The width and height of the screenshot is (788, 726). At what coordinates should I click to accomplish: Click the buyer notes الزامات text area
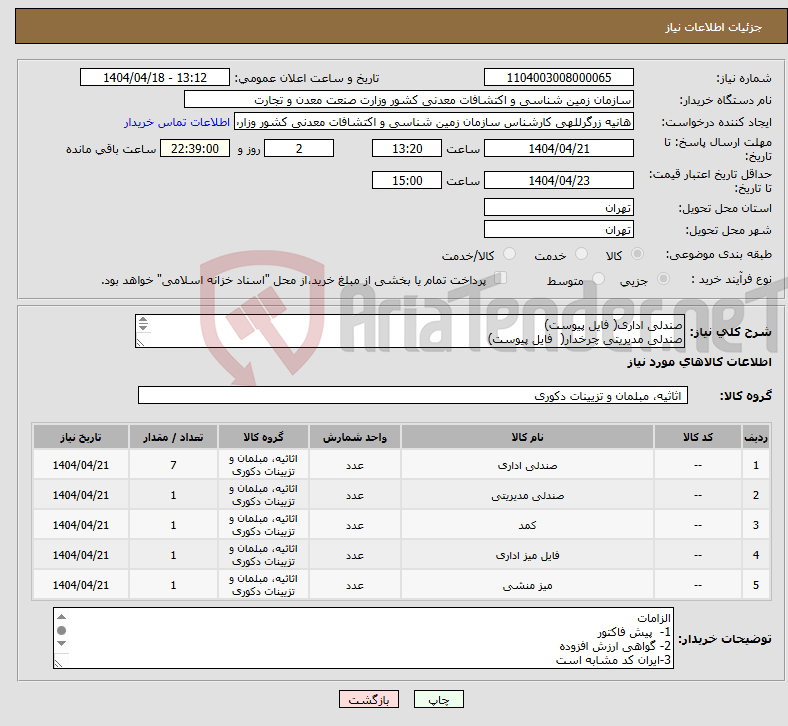coord(363,638)
